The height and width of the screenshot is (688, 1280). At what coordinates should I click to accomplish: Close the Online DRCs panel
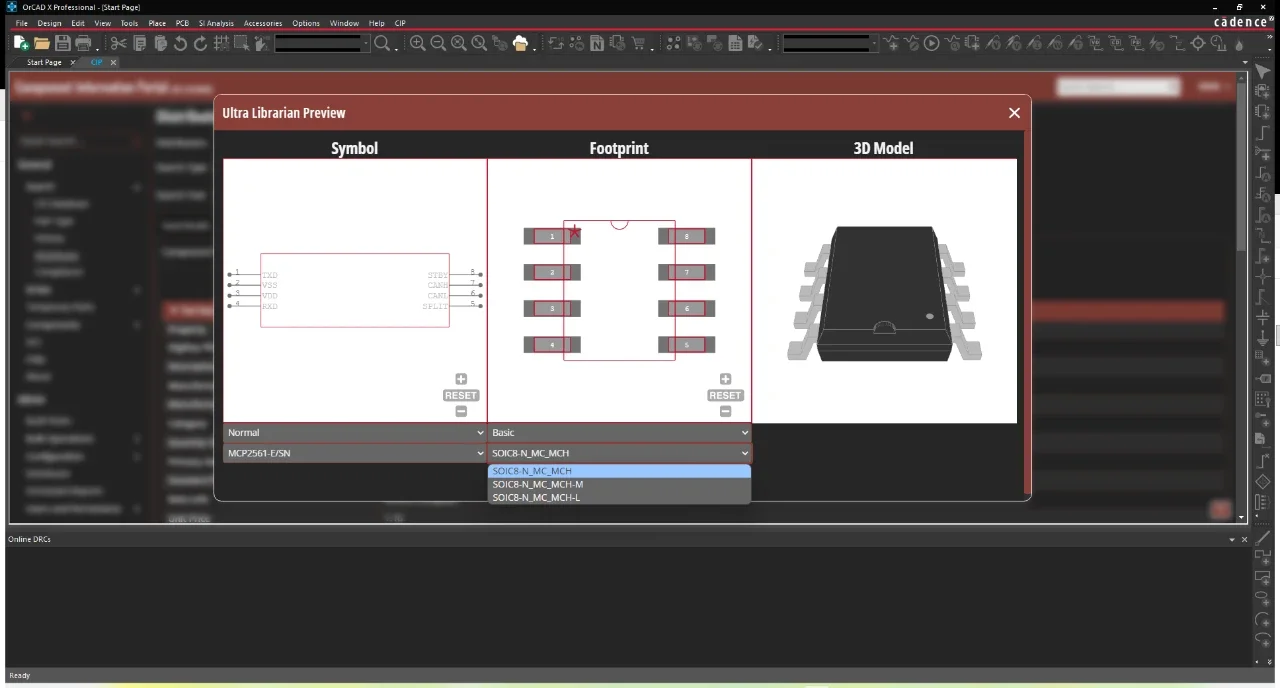click(x=1246, y=540)
